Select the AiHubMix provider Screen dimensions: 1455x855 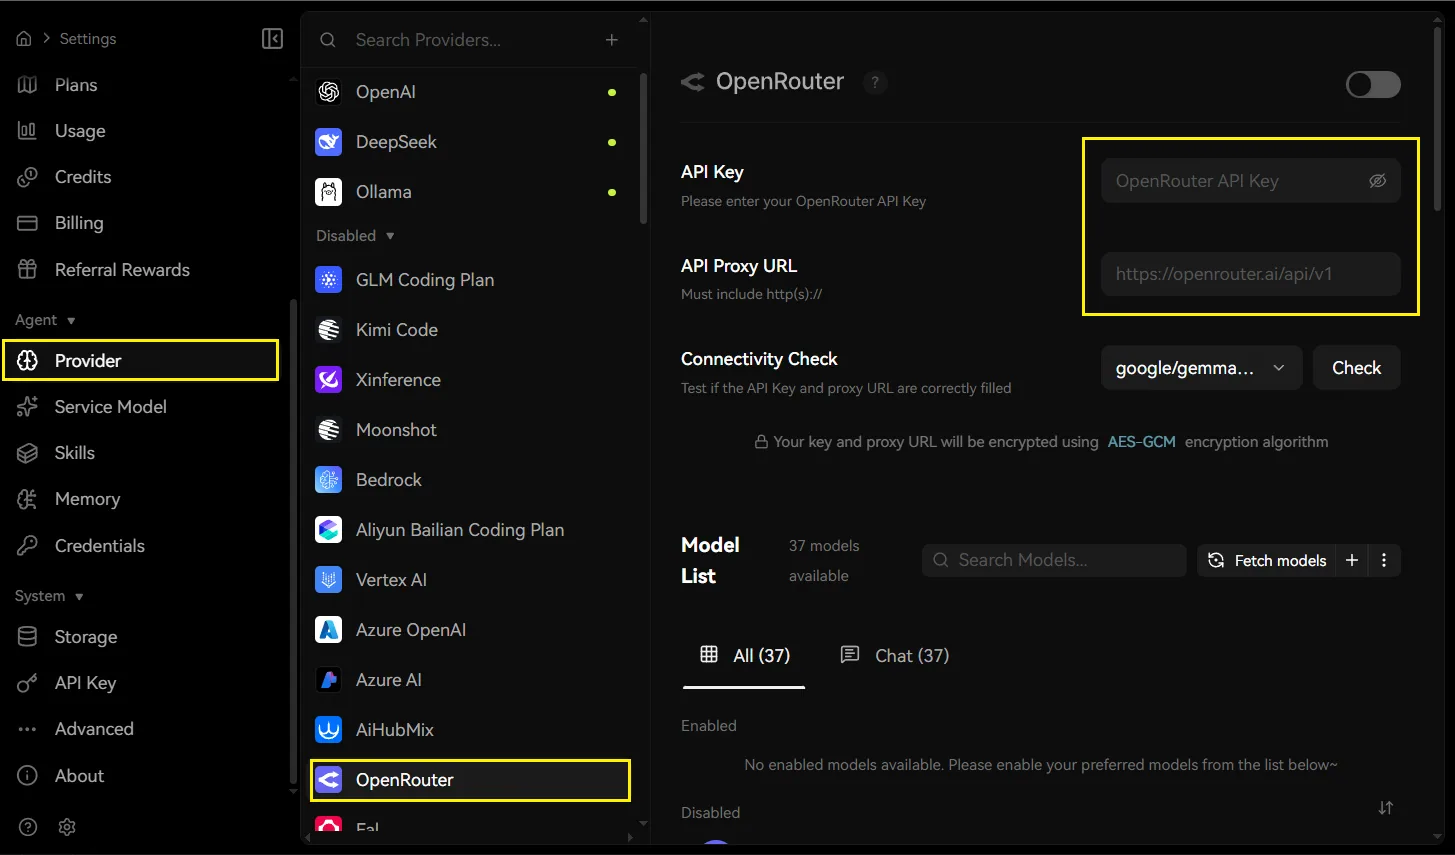[x=470, y=730]
